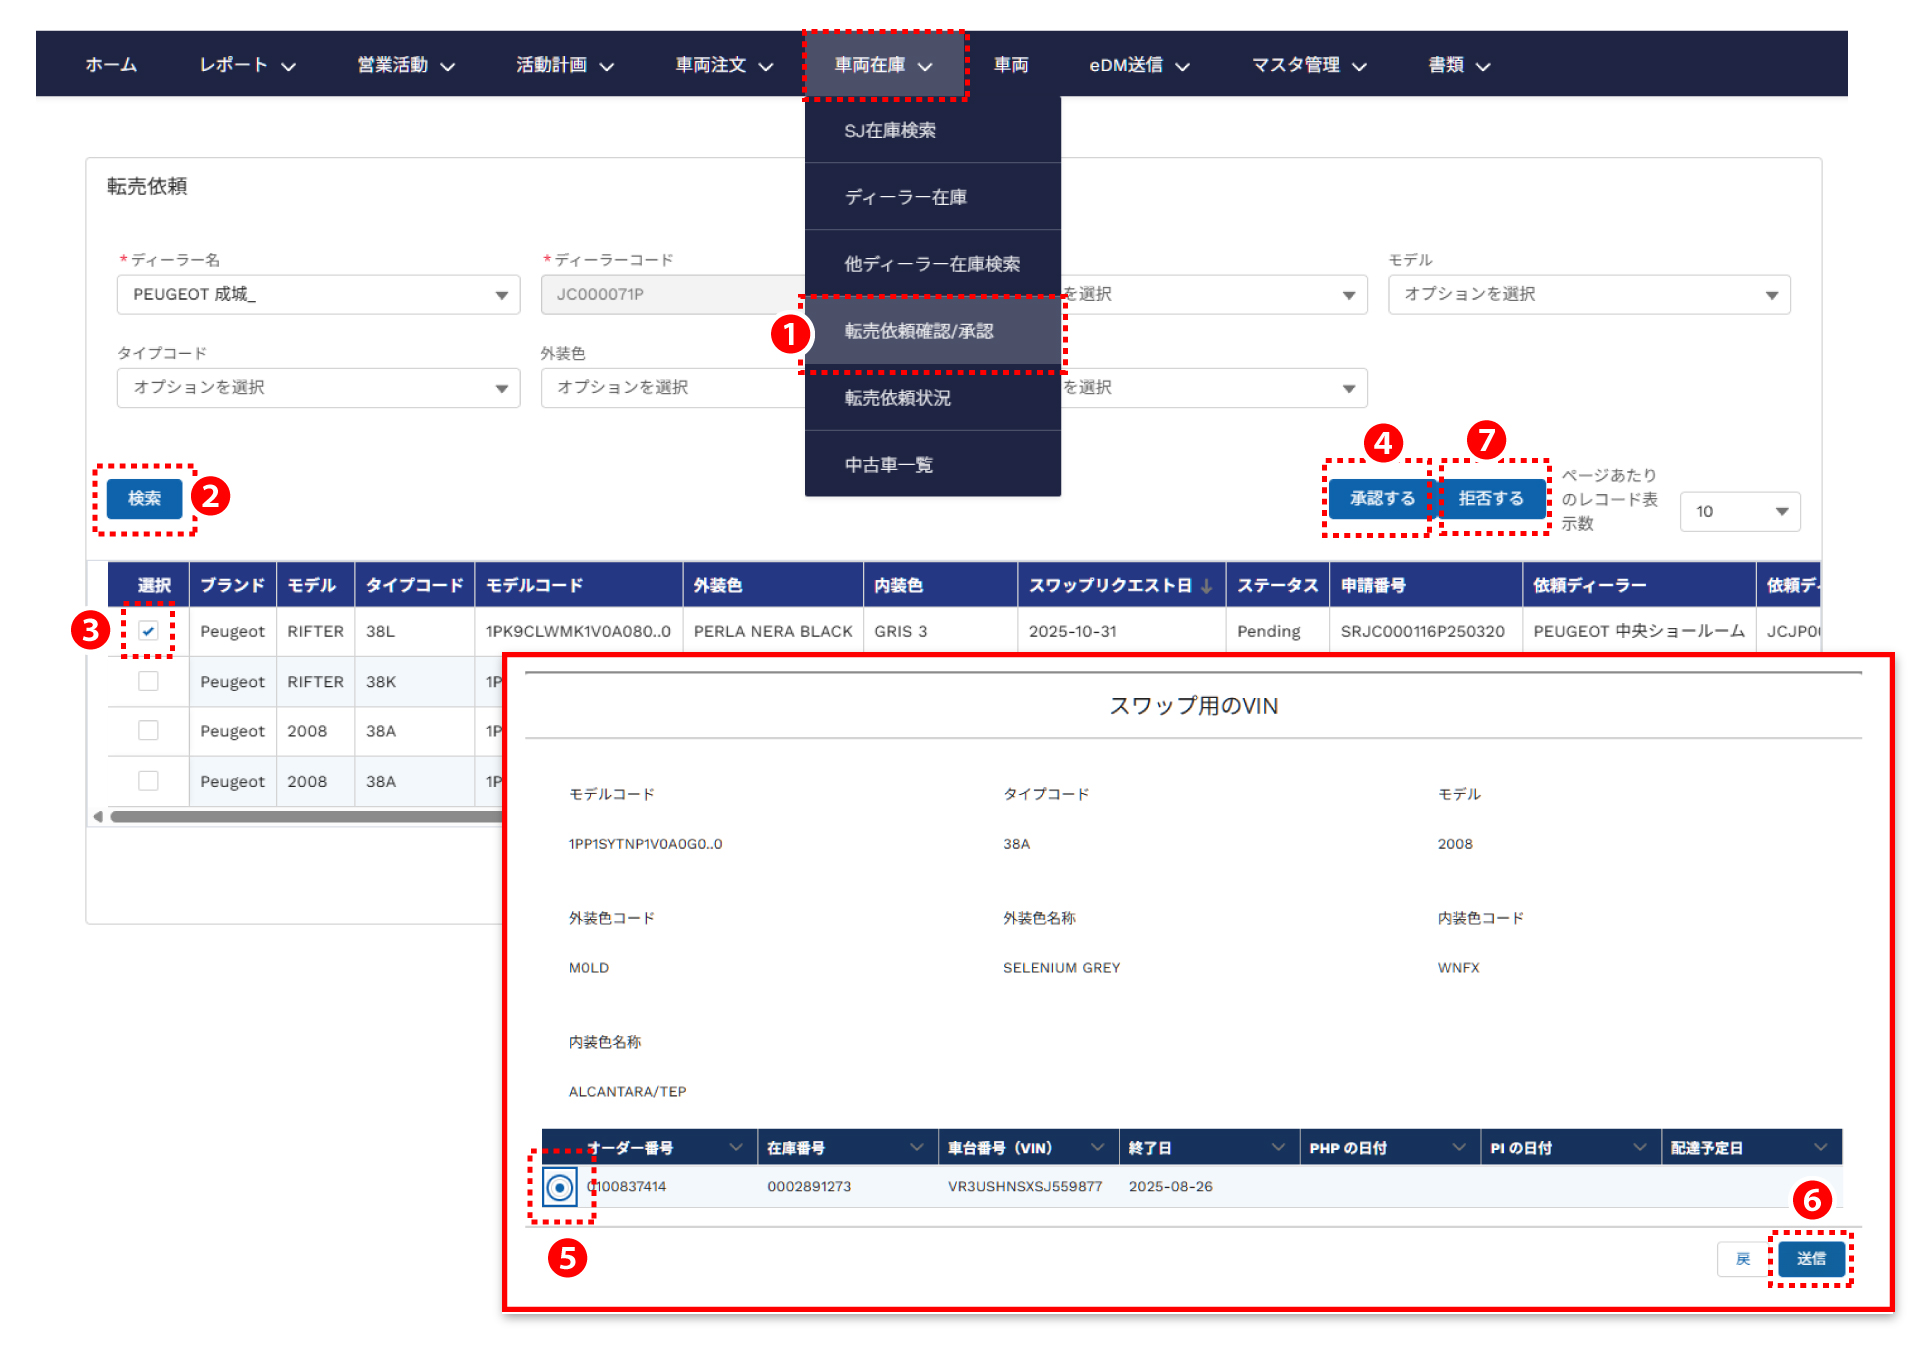Click chevron on 車台番号 (VIN) column header
This screenshot has width=1920, height=1367.
click(x=1097, y=1147)
